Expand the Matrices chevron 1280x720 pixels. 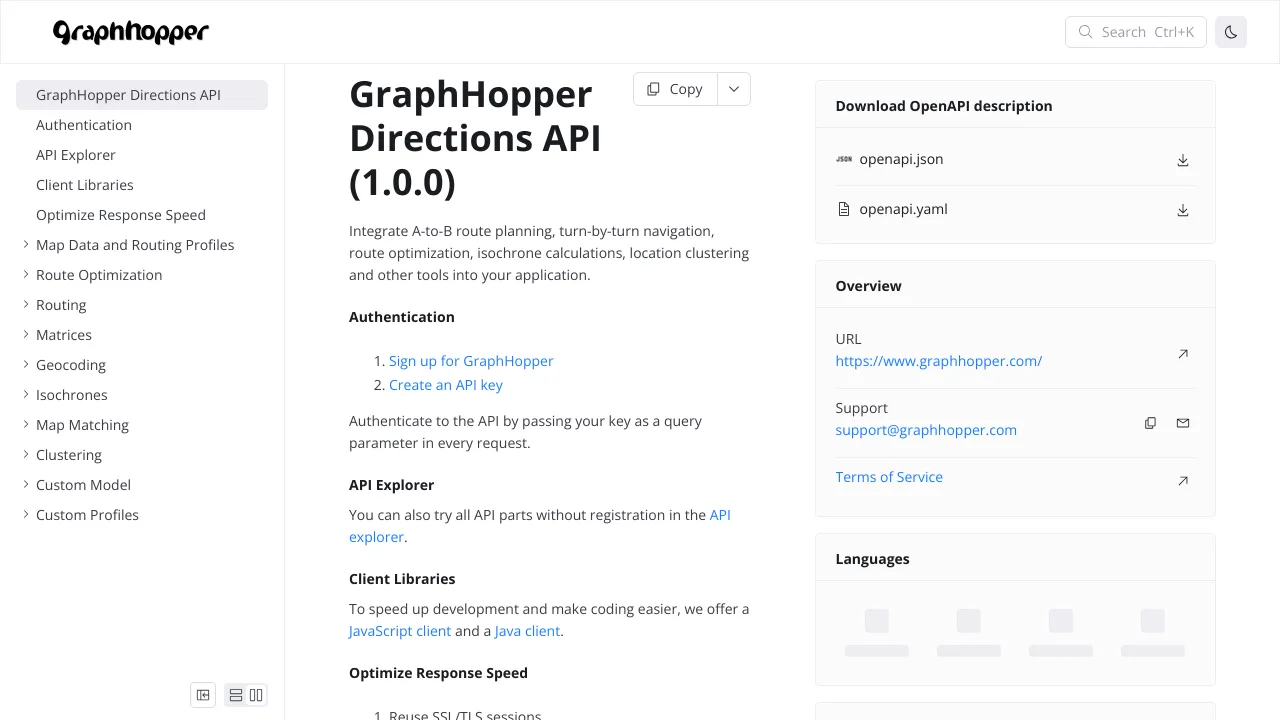(x=26, y=335)
